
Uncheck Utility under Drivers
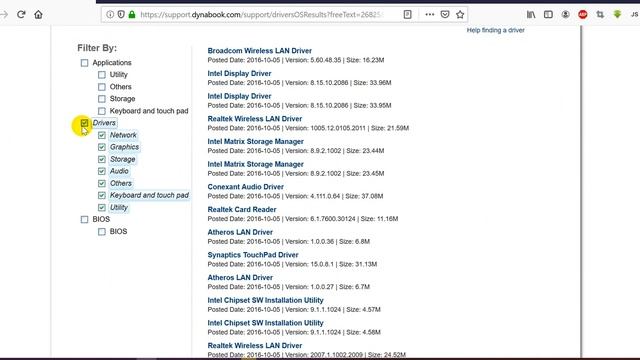coord(102,207)
